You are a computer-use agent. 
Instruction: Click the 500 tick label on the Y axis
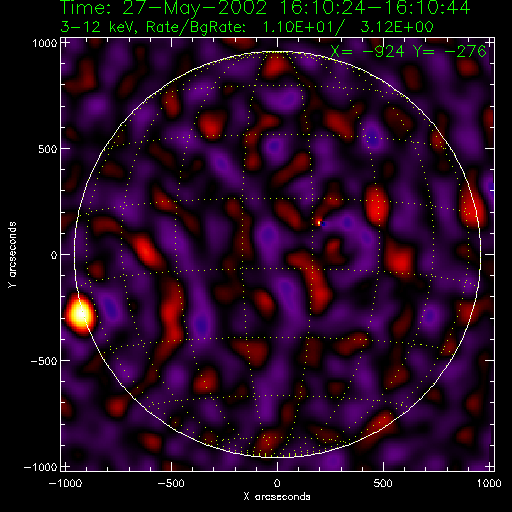[x=47, y=149]
